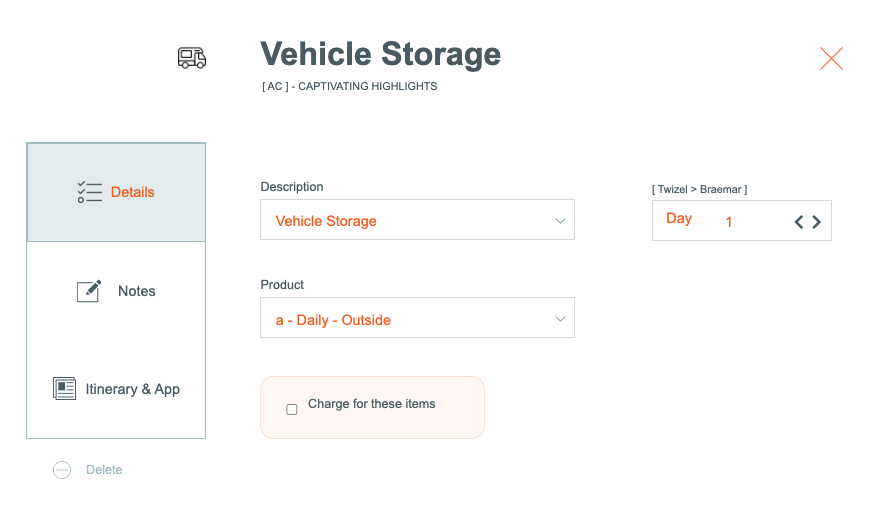Click the 'Charge for these items' label text

[372, 404]
